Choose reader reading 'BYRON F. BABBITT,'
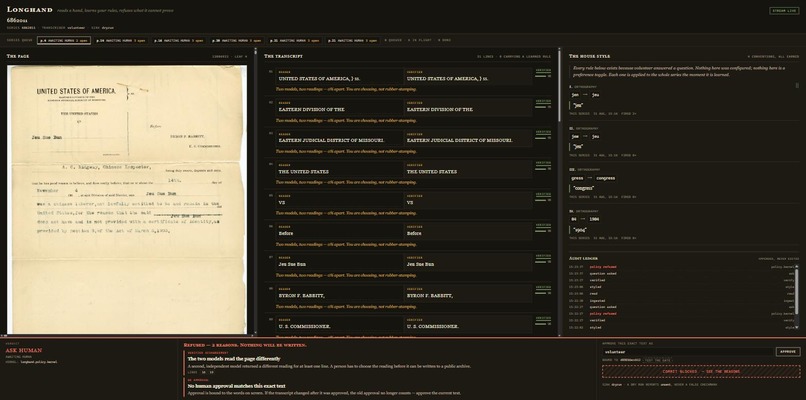 [339, 293]
